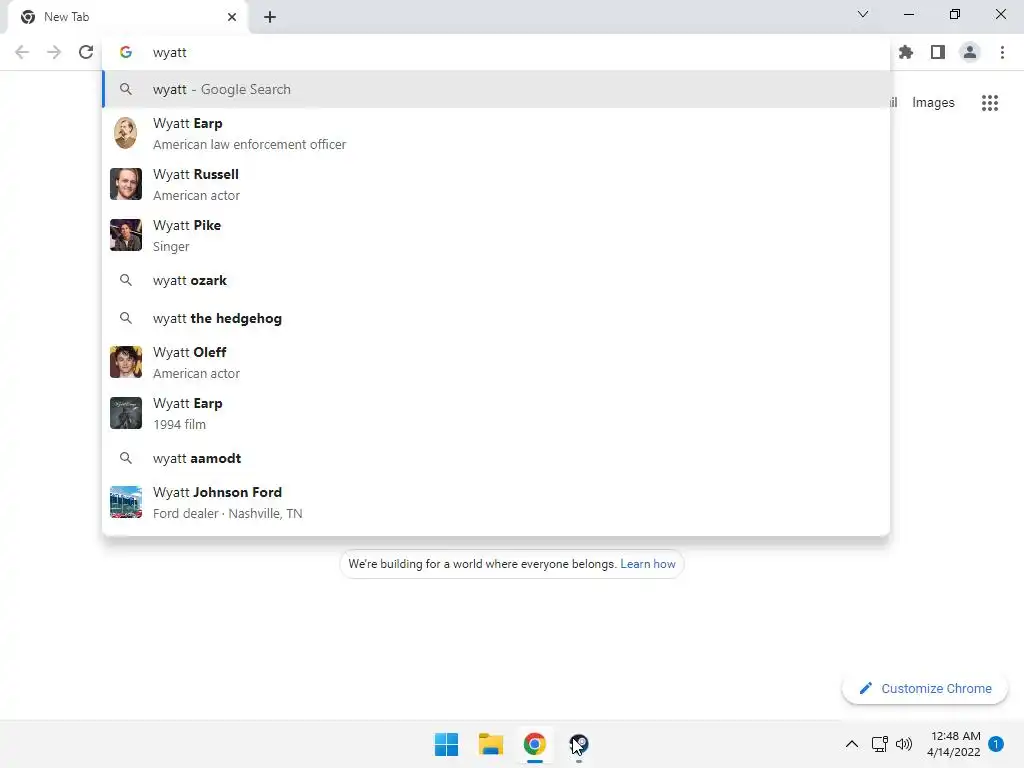Choose wyatt the hedgehog suggestion
Image resolution: width=1024 pixels, height=768 pixels.
click(x=496, y=318)
